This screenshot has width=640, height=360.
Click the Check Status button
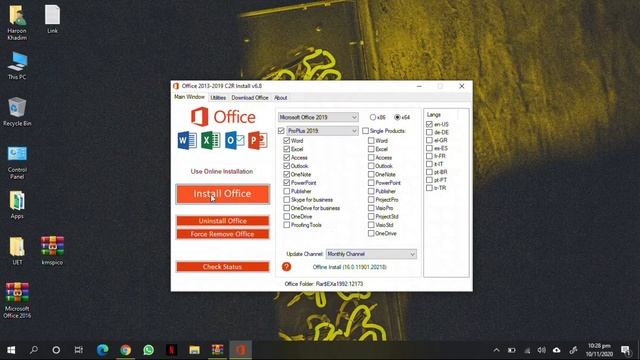[222, 267]
